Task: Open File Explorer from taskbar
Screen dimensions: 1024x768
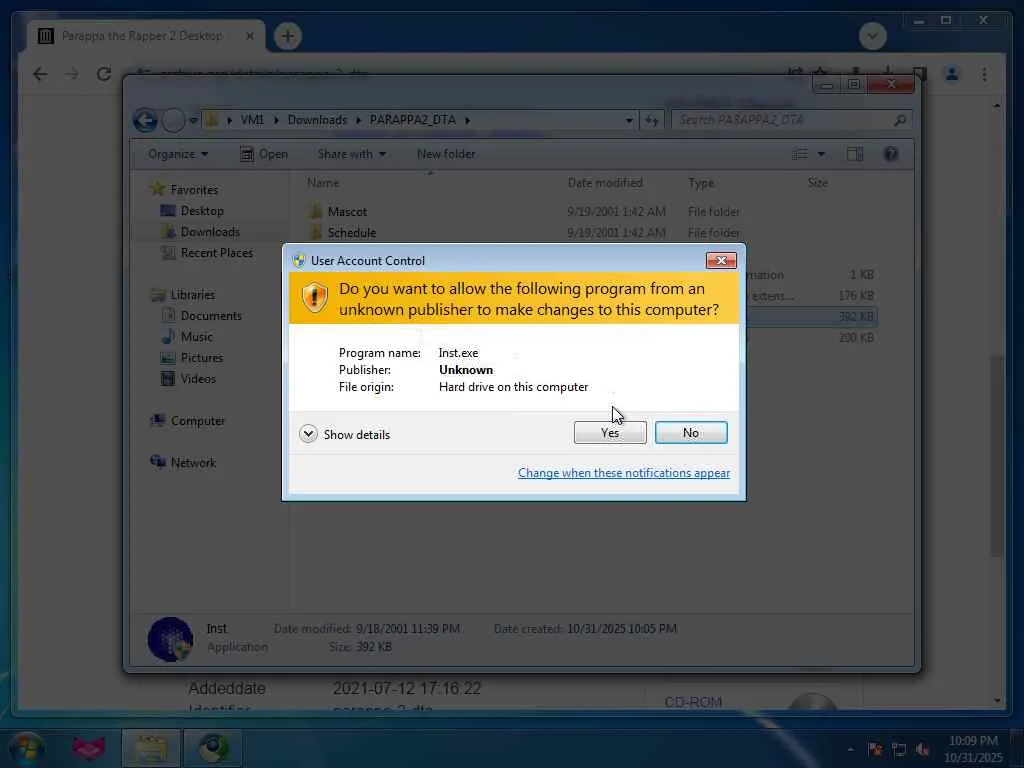Action: 151,748
